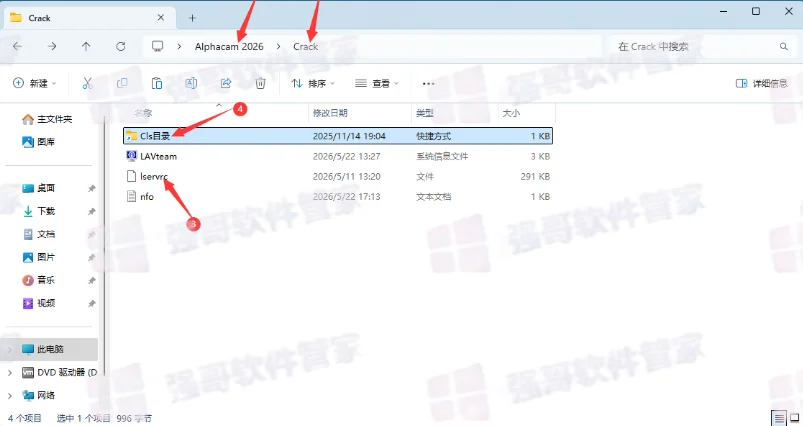Expand the DVD 驱动器 tree node
The height and width of the screenshot is (426, 803).
pyautogui.click(x=10, y=372)
